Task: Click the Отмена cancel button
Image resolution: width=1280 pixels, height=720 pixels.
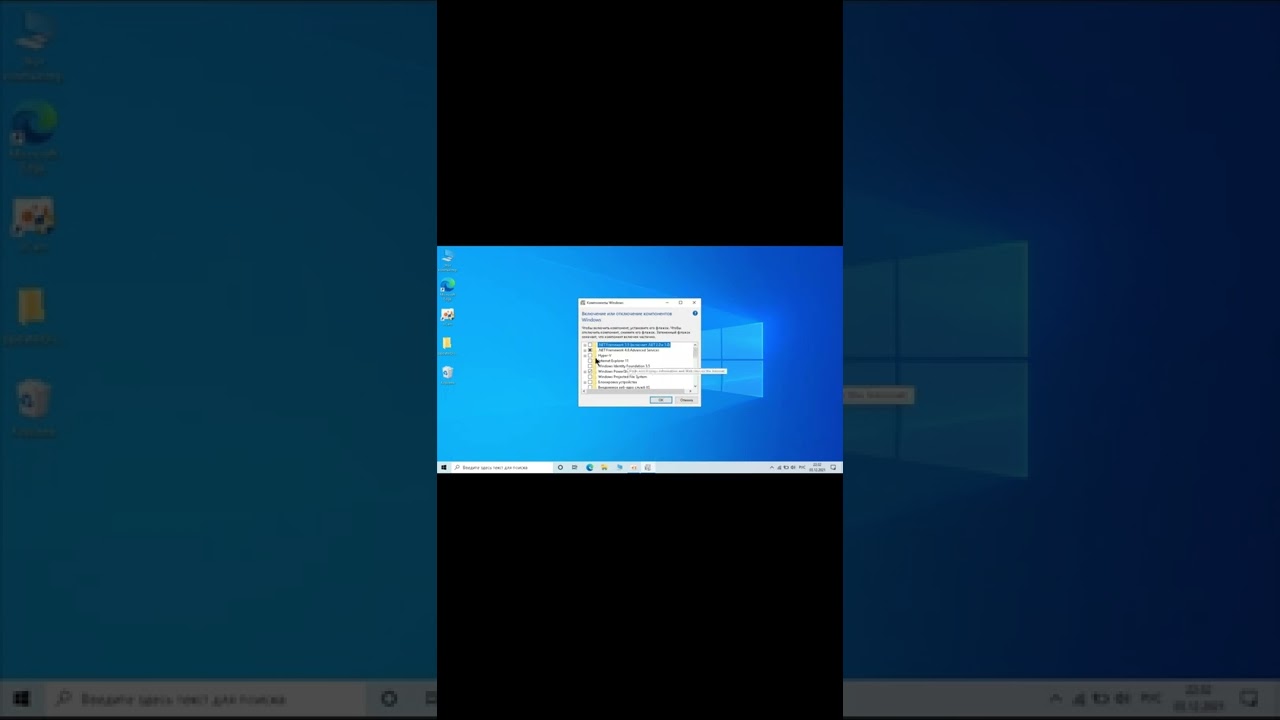Action: click(x=686, y=400)
